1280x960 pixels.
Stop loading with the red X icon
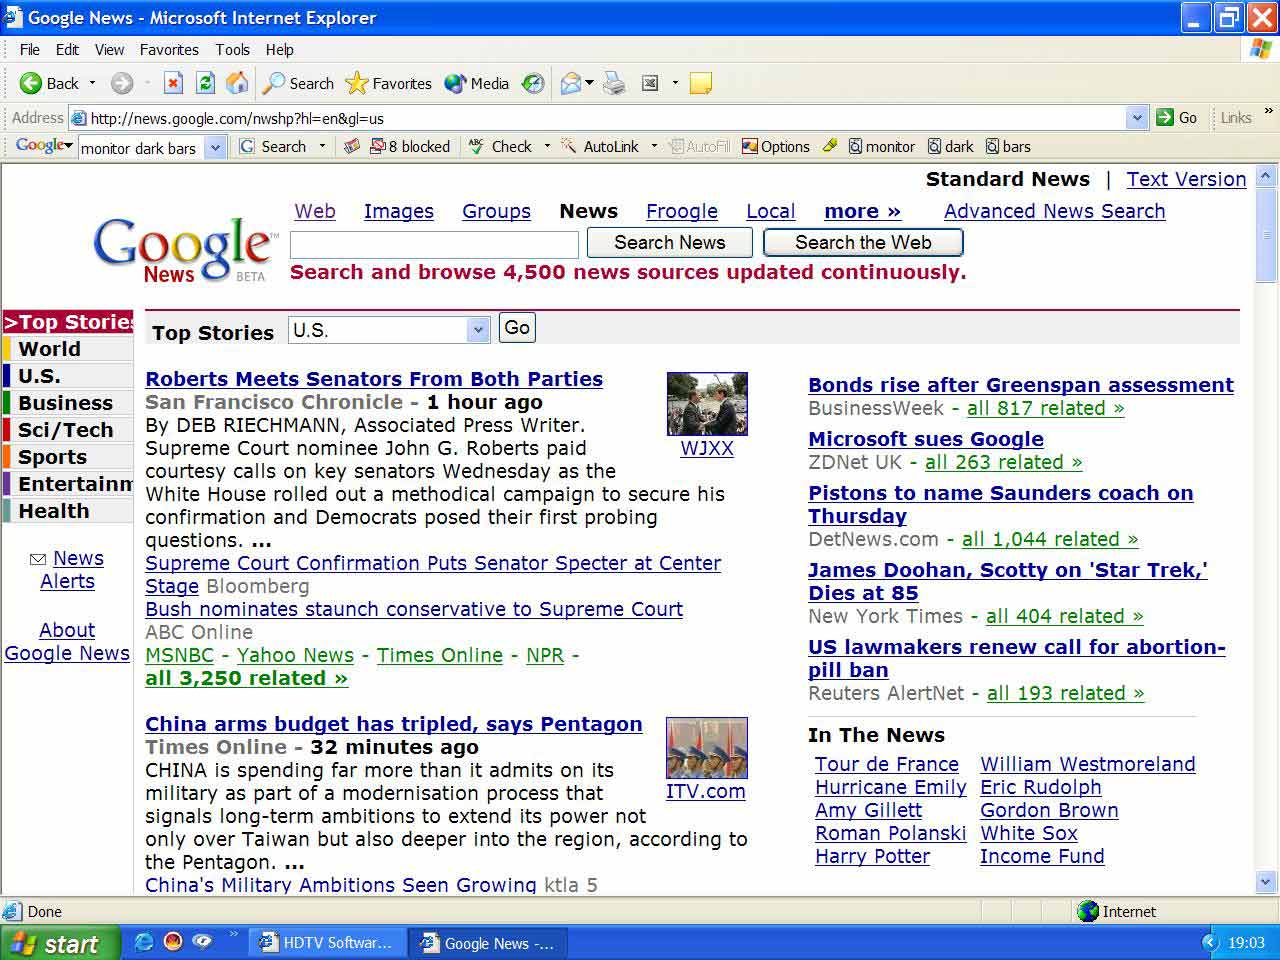point(173,84)
